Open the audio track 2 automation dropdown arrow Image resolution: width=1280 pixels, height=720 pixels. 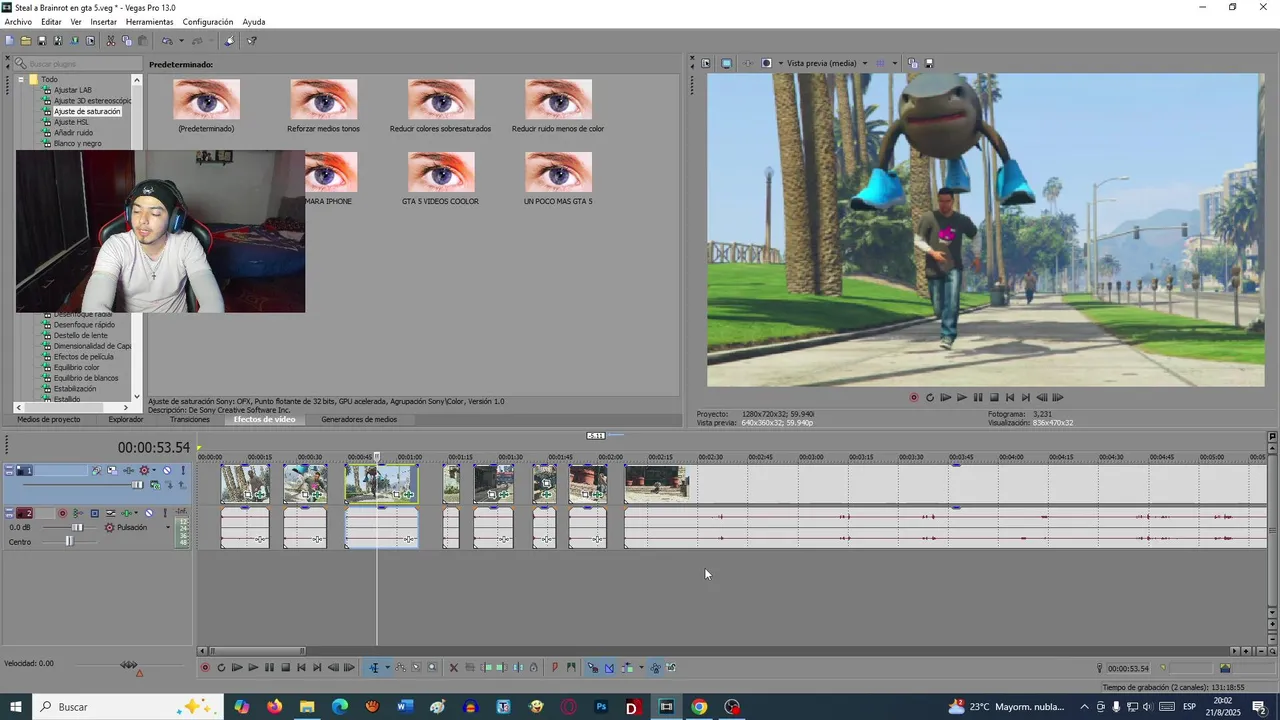[x=136, y=513]
